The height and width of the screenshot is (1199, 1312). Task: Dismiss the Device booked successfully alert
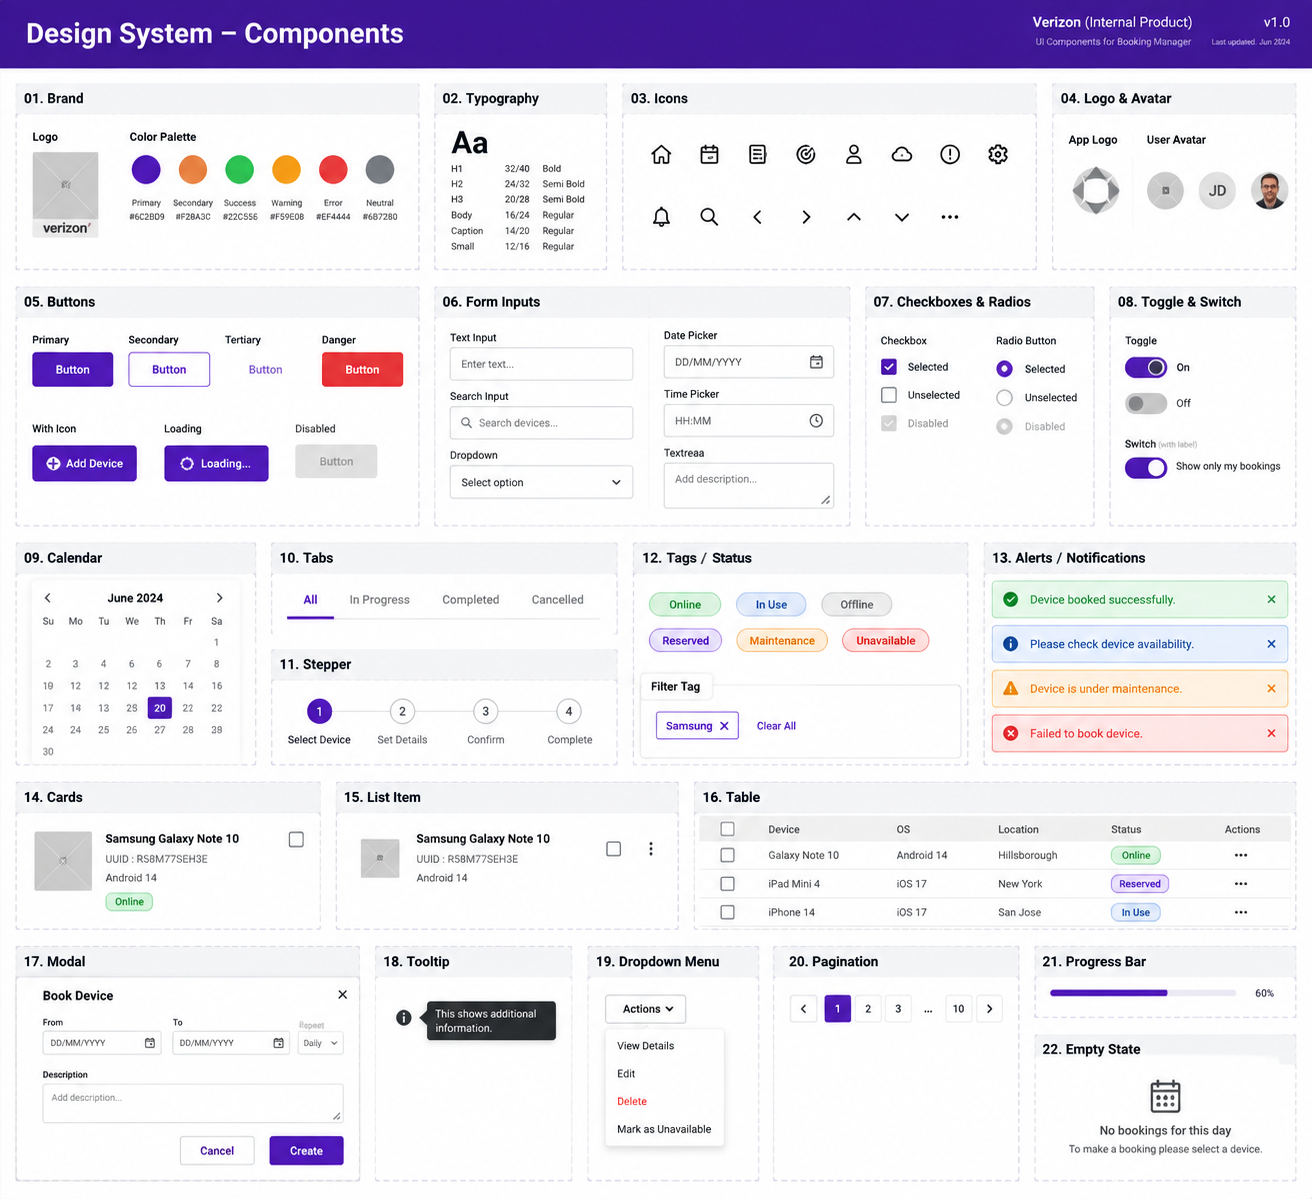pos(1271,600)
